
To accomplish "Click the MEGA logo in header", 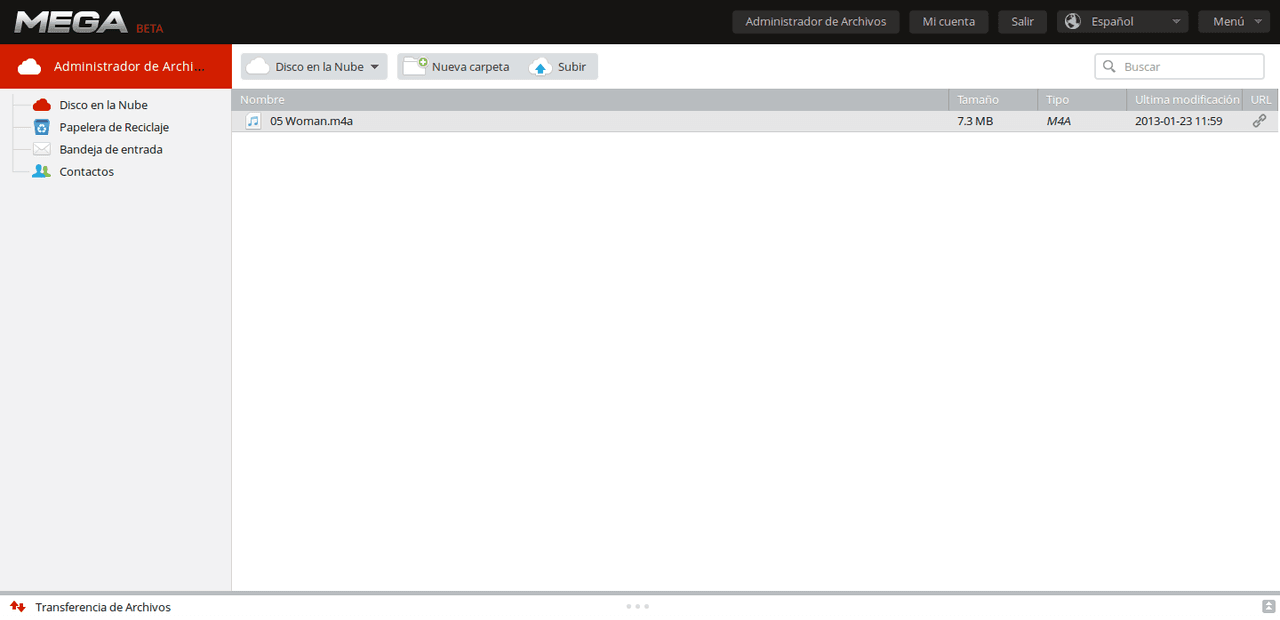I will [x=71, y=22].
